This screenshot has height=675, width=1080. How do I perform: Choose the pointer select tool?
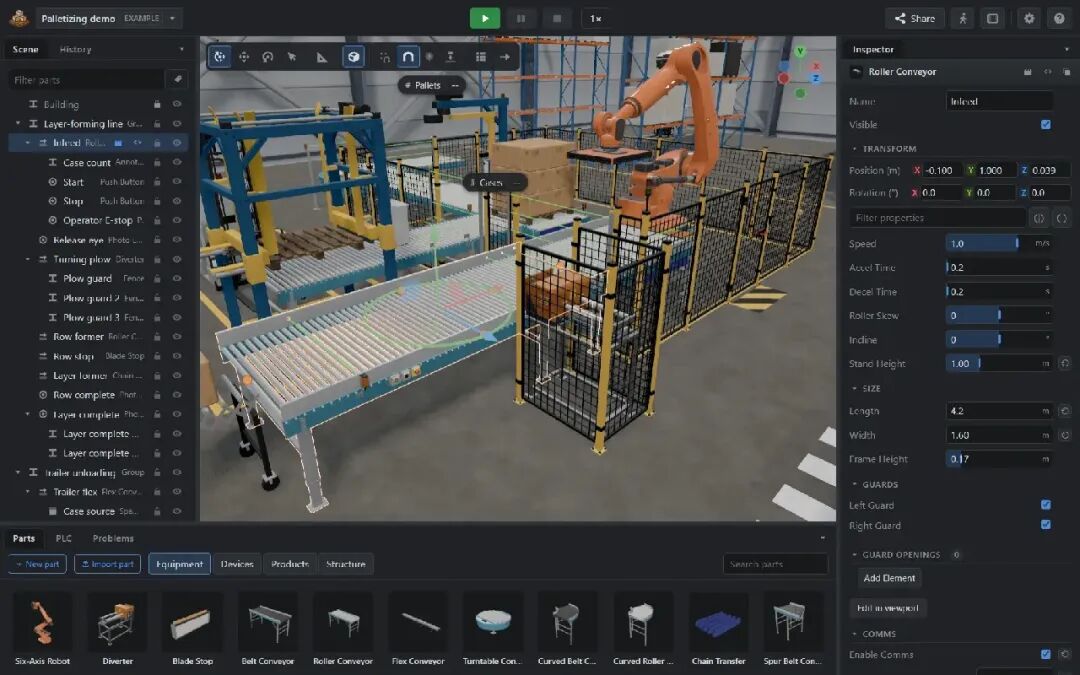tap(292, 57)
